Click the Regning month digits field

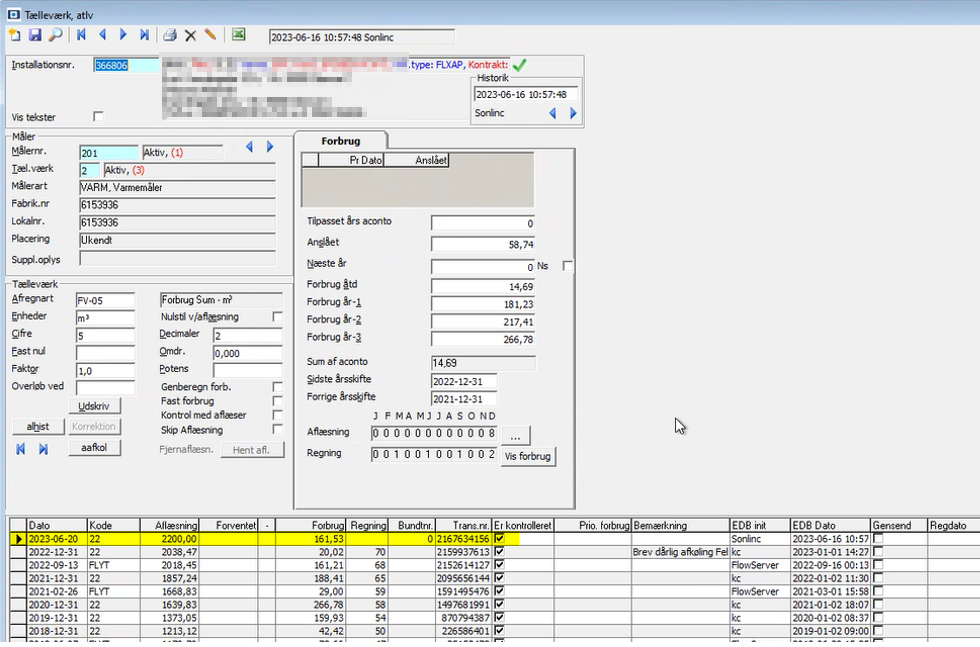[434, 454]
